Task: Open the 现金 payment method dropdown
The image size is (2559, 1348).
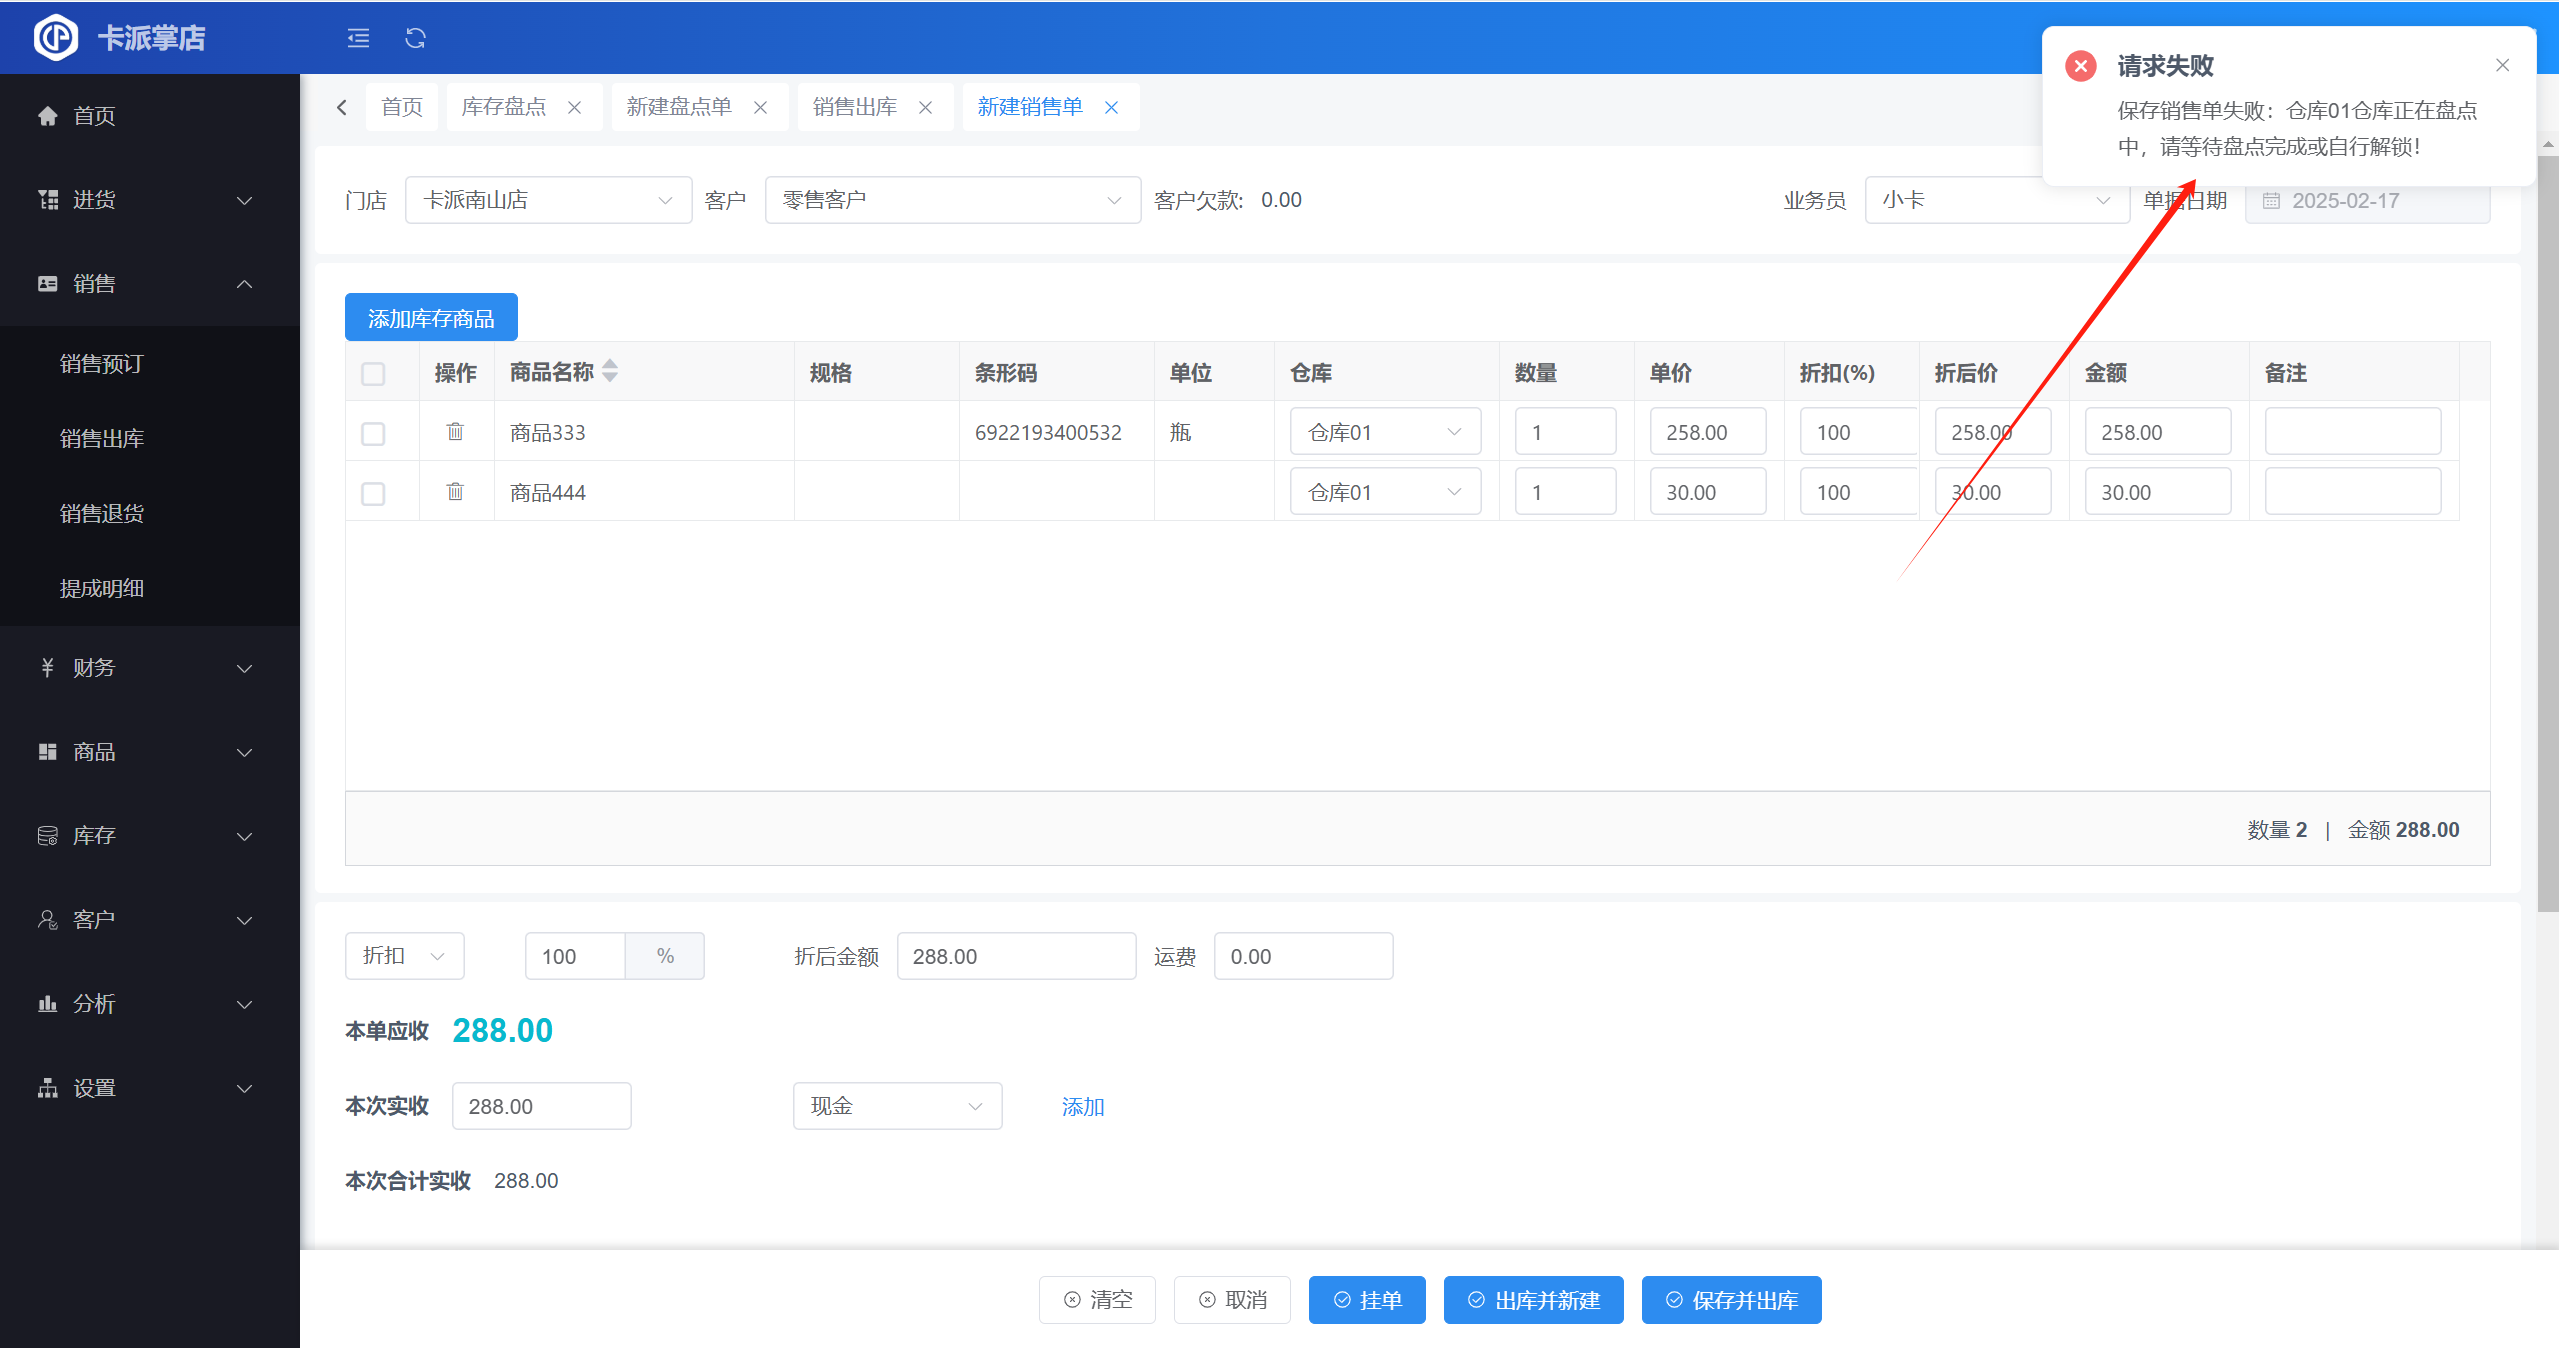Action: (x=897, y=1106)
